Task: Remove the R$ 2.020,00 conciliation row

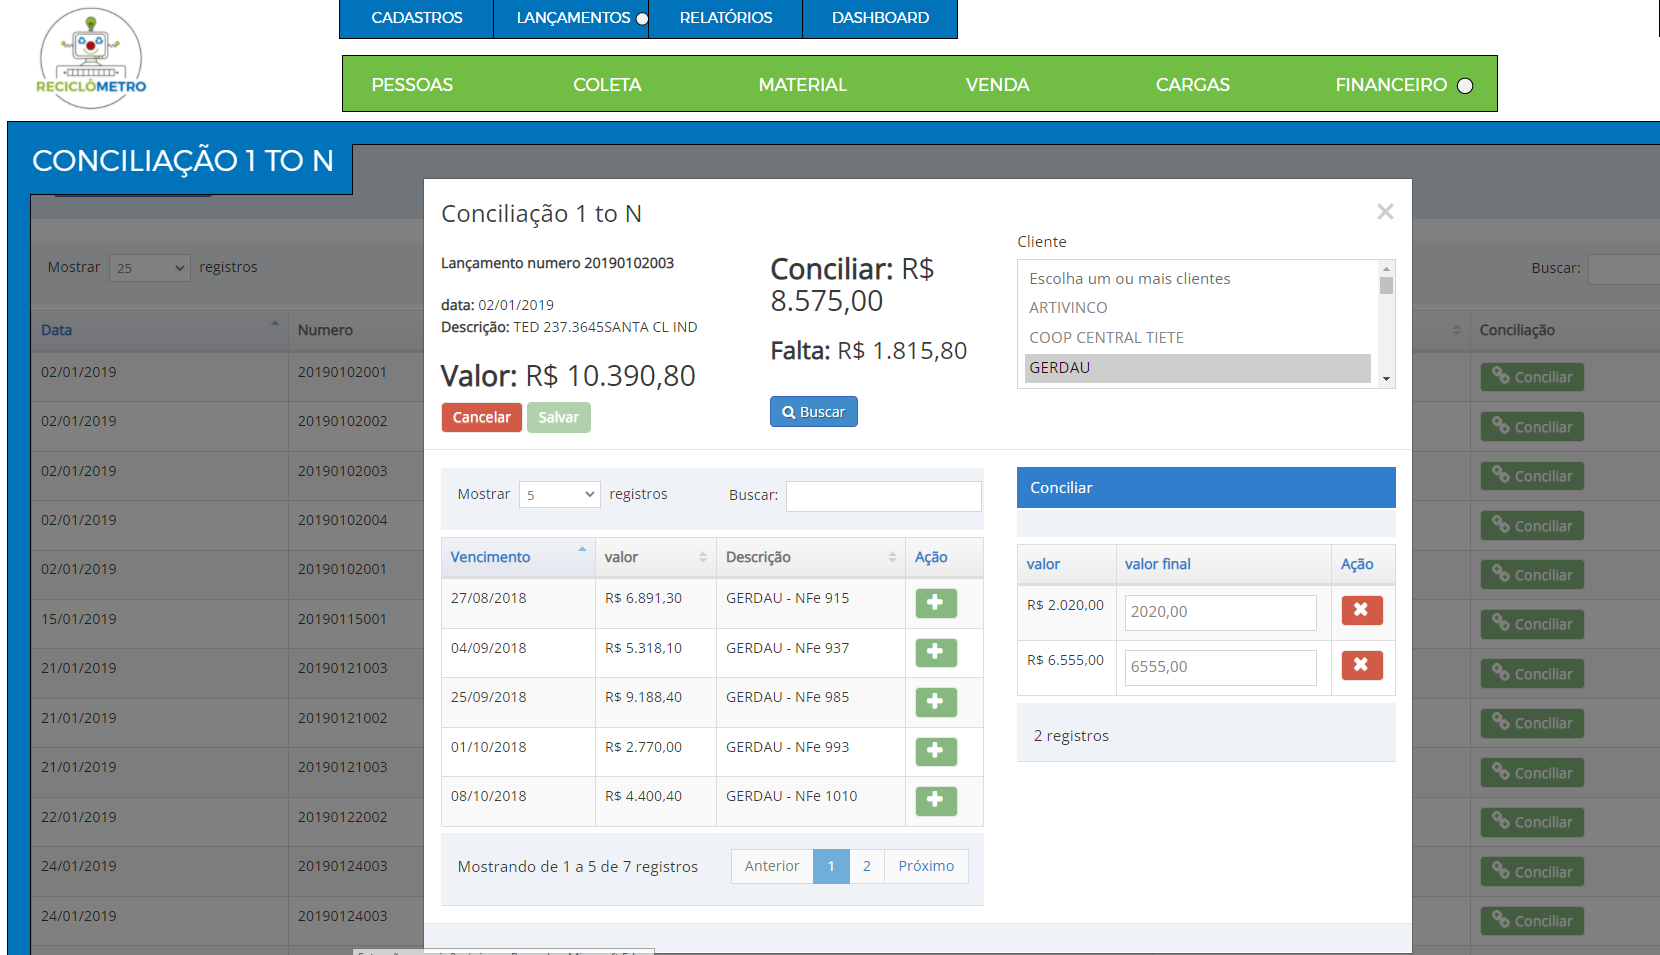Action: (x=1361, y=610)
